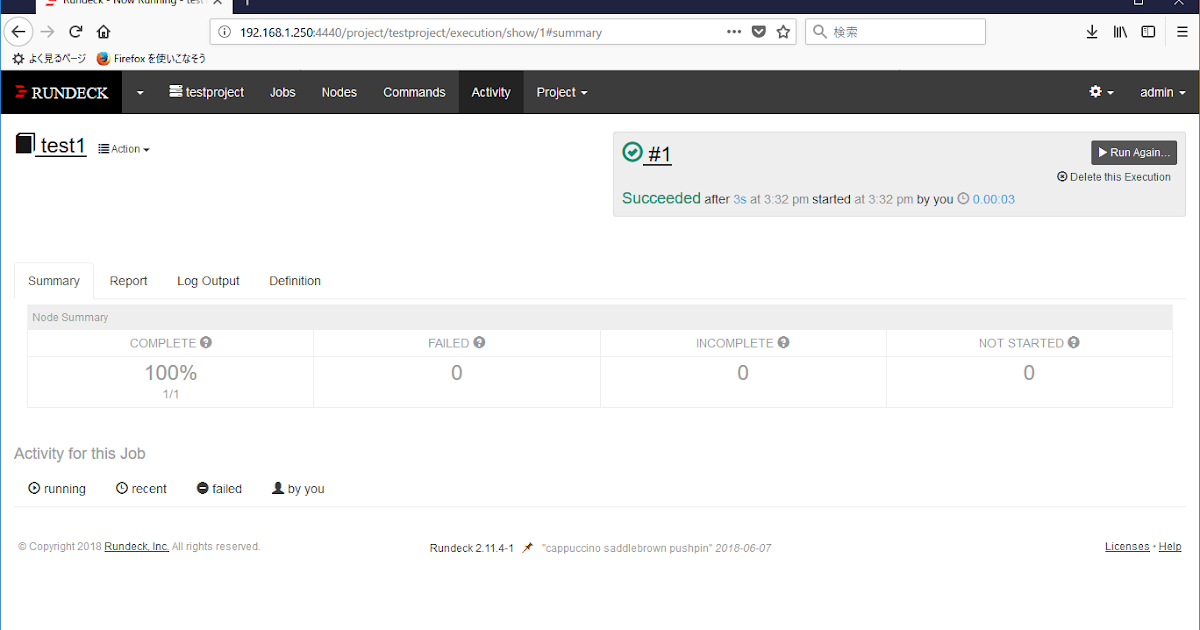Image resolution: width=1200 pixels, height=630 pixels.
Task: Click the reload page icon in browser toolbar
Action: coord(75,31)
